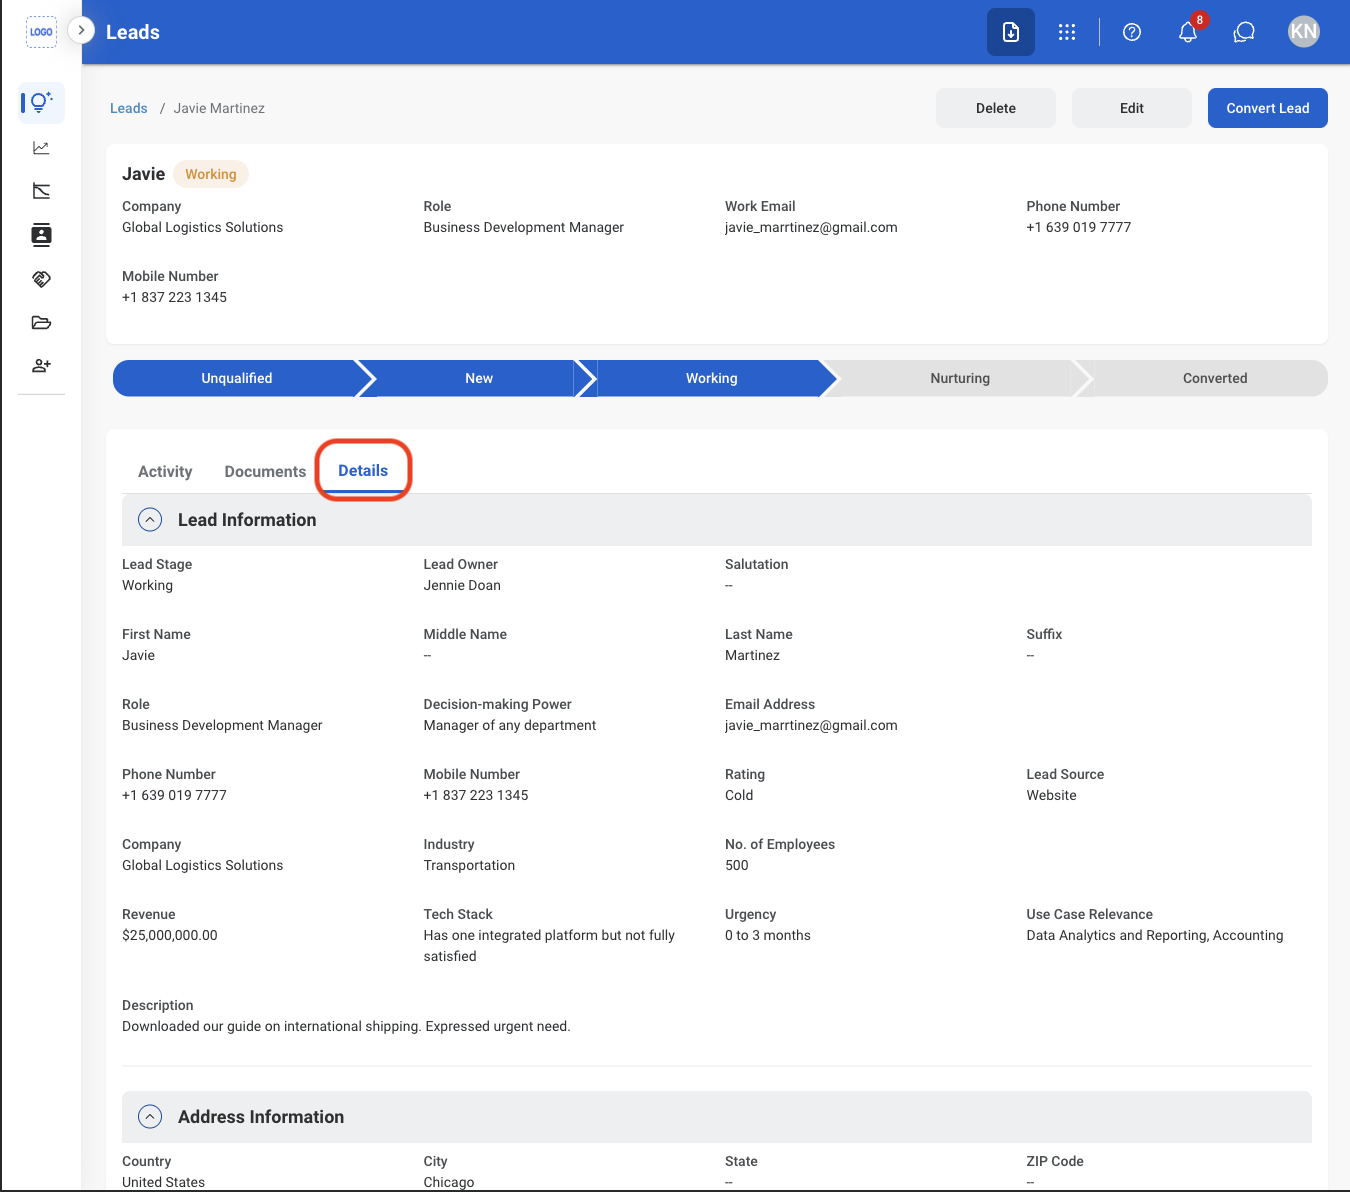Click header company Global Logistics Solutions
The width and height of the screenshot is (1350, 1192).
pos(202,227)
